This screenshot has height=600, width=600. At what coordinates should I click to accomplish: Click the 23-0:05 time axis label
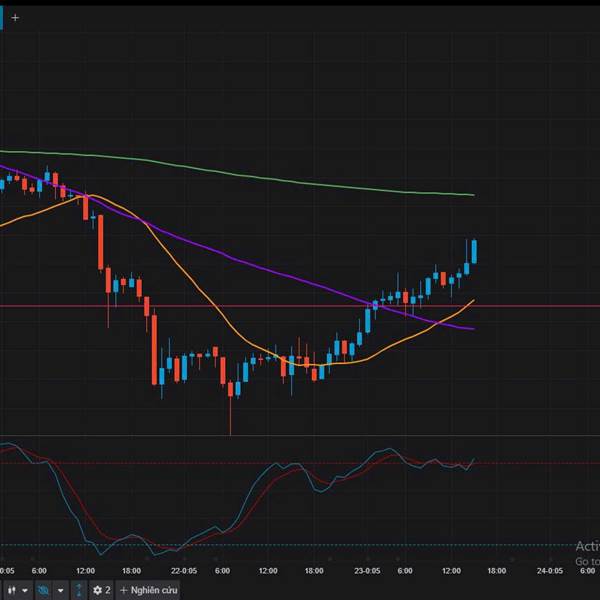pos(367,571)
